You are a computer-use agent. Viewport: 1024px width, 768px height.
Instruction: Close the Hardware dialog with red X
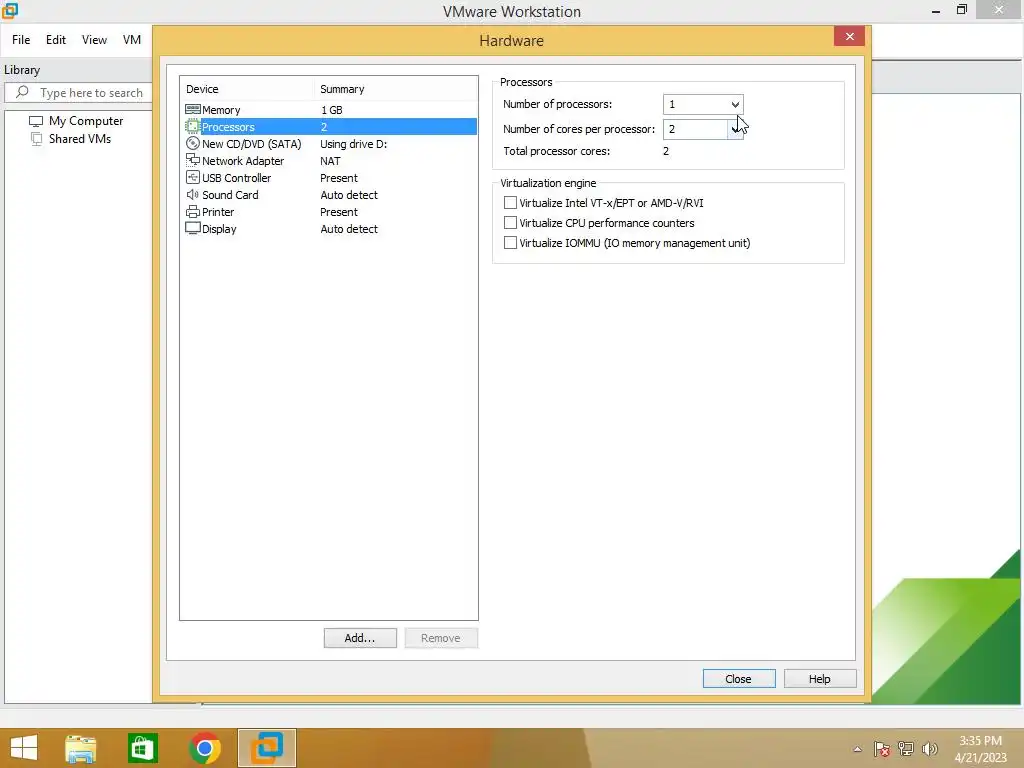(849, 37)
